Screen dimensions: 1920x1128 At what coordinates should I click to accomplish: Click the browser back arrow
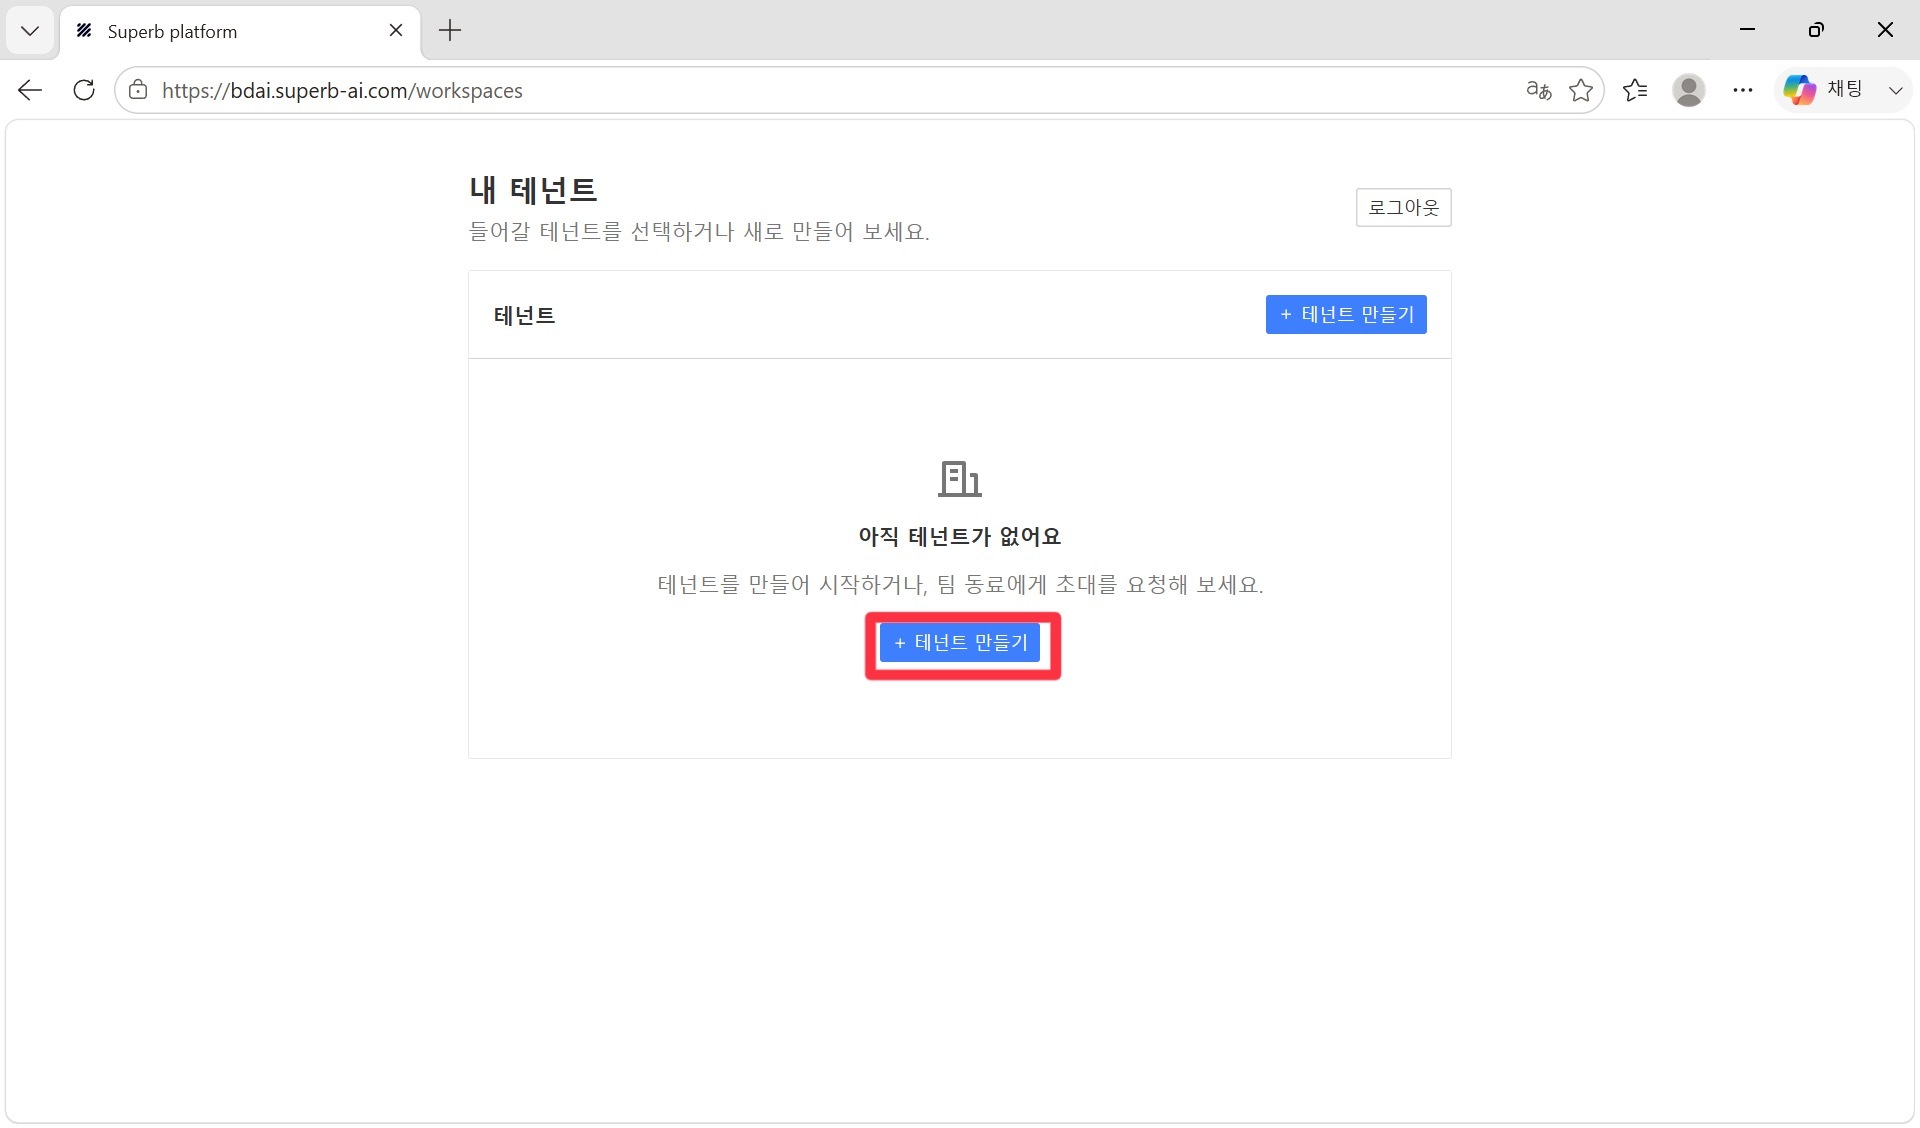tap(30, 90)
